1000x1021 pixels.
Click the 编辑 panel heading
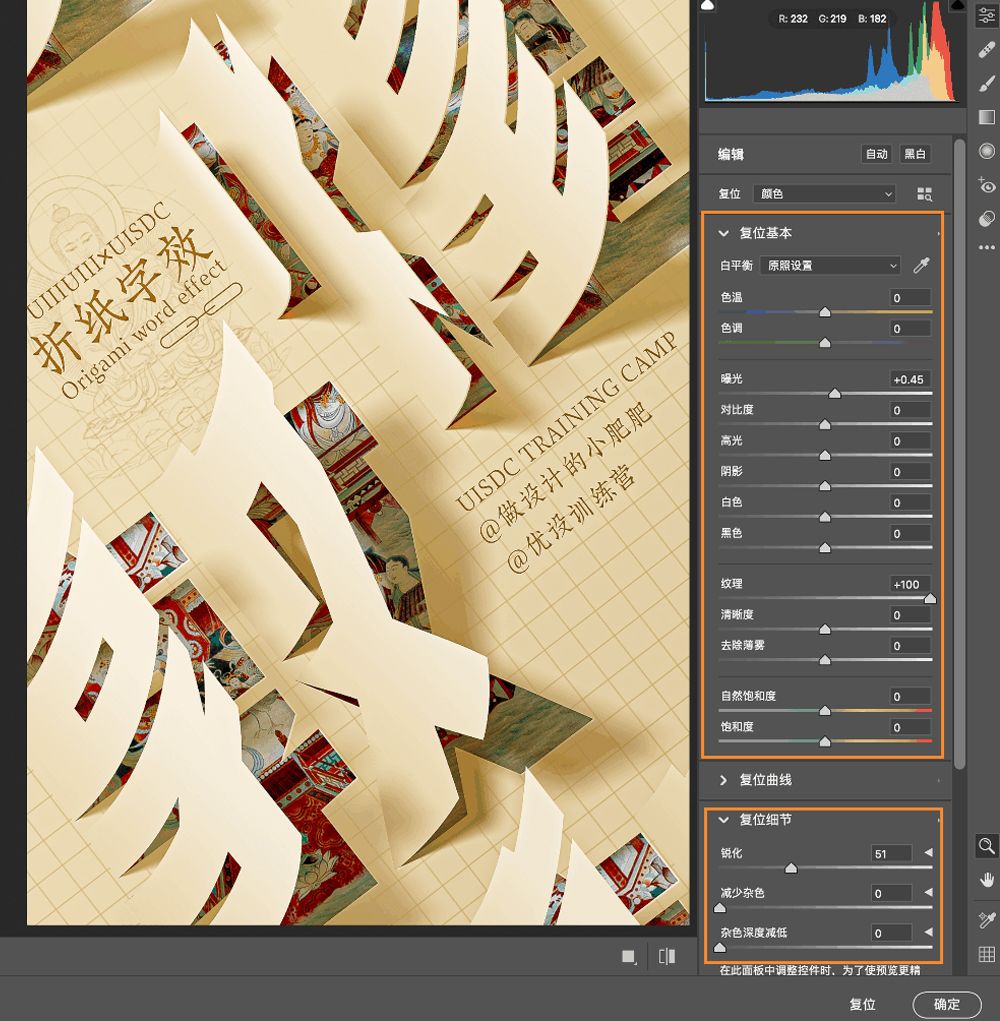coord(730,154)
